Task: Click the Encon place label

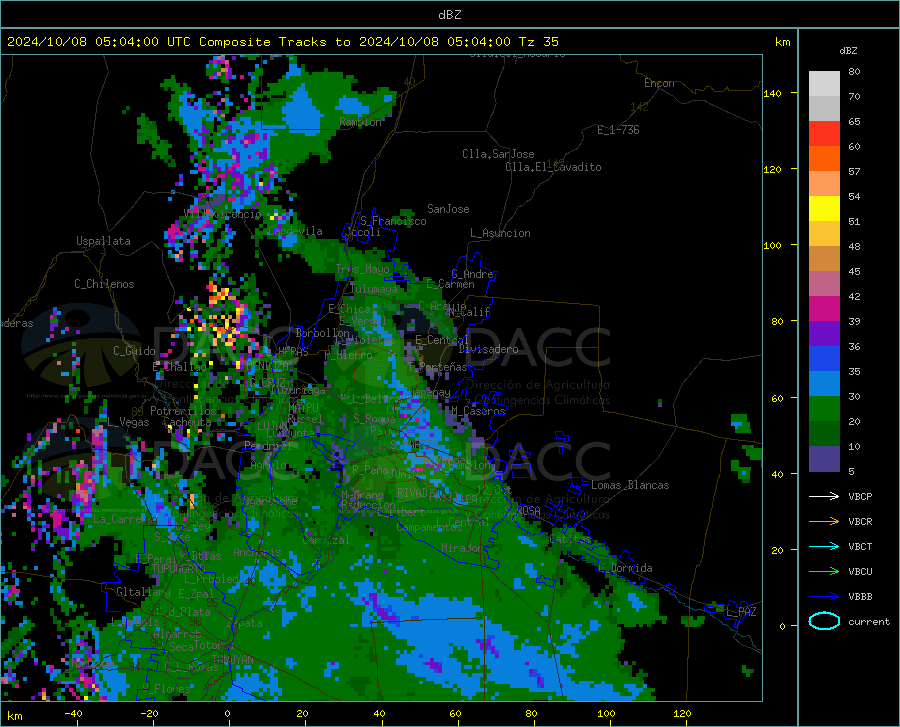Action: tap(659, 83)
